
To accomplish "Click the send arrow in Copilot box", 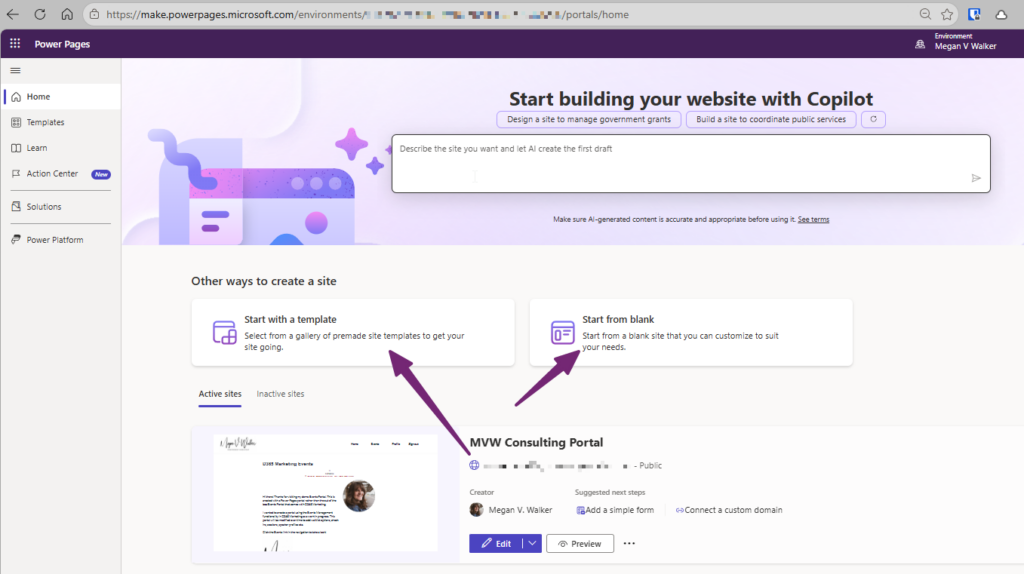I will [x=976, y=178].
